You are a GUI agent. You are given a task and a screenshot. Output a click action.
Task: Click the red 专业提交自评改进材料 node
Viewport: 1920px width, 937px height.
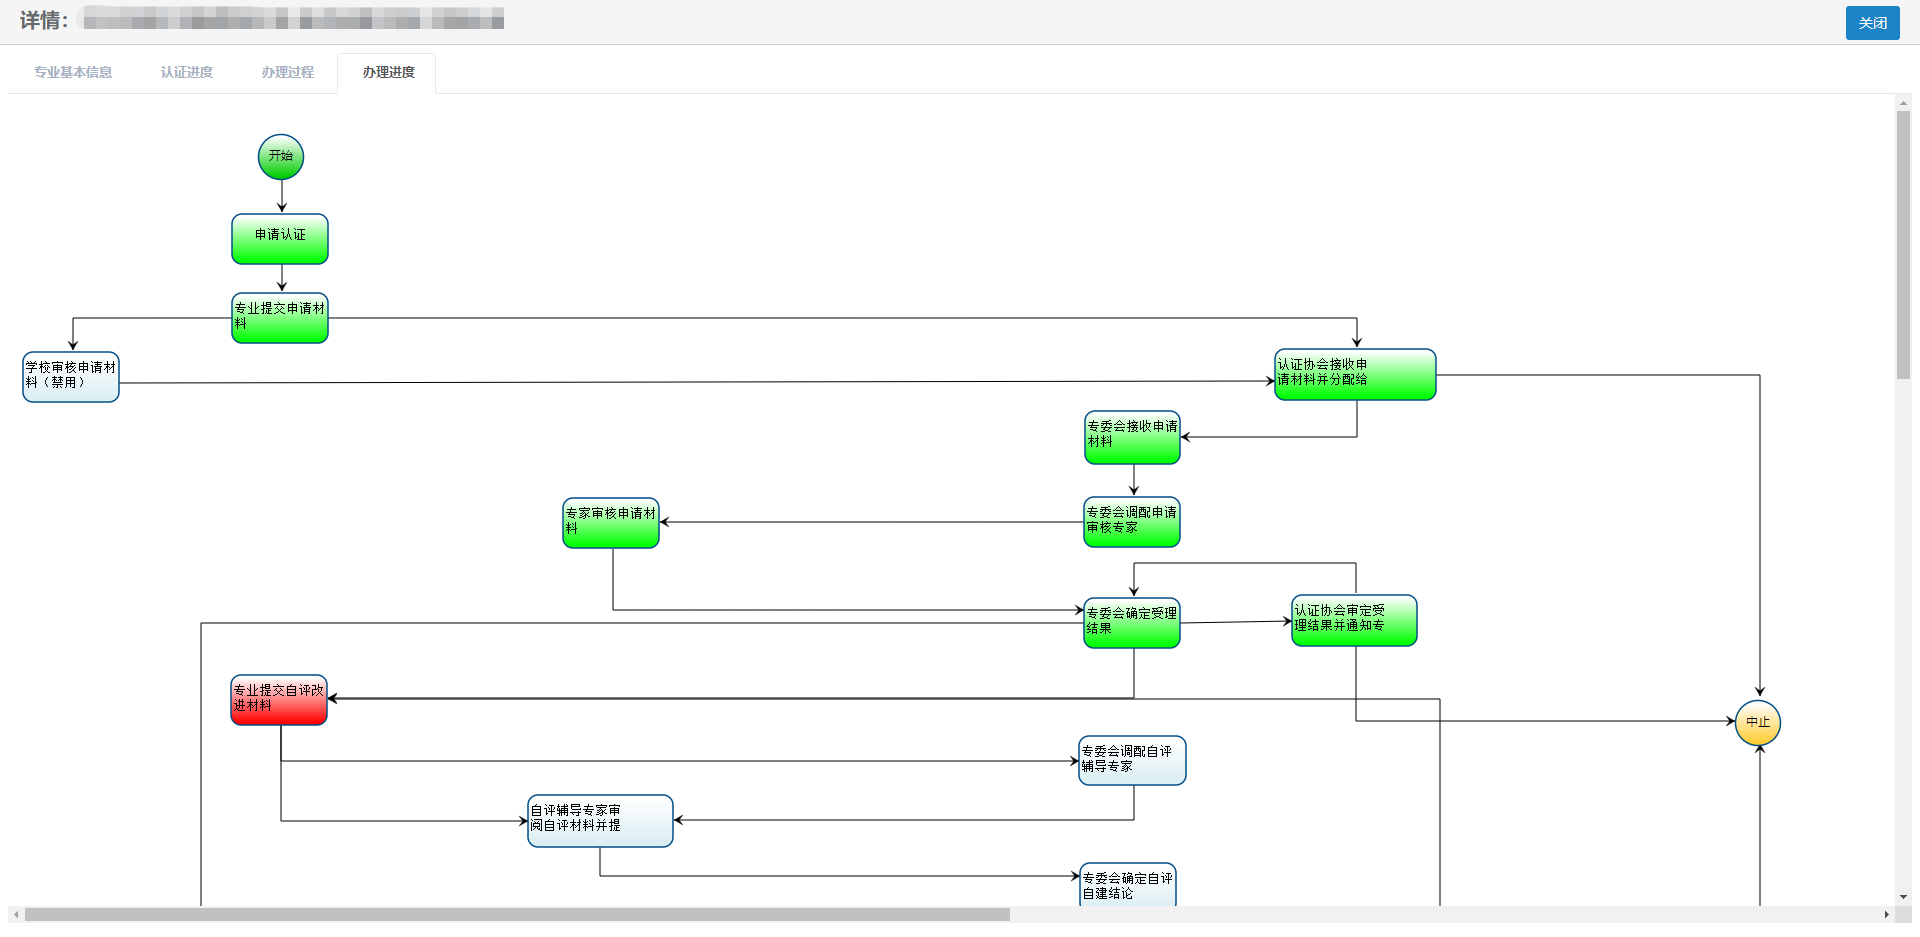pyautogui.click(x=279, y=700)
